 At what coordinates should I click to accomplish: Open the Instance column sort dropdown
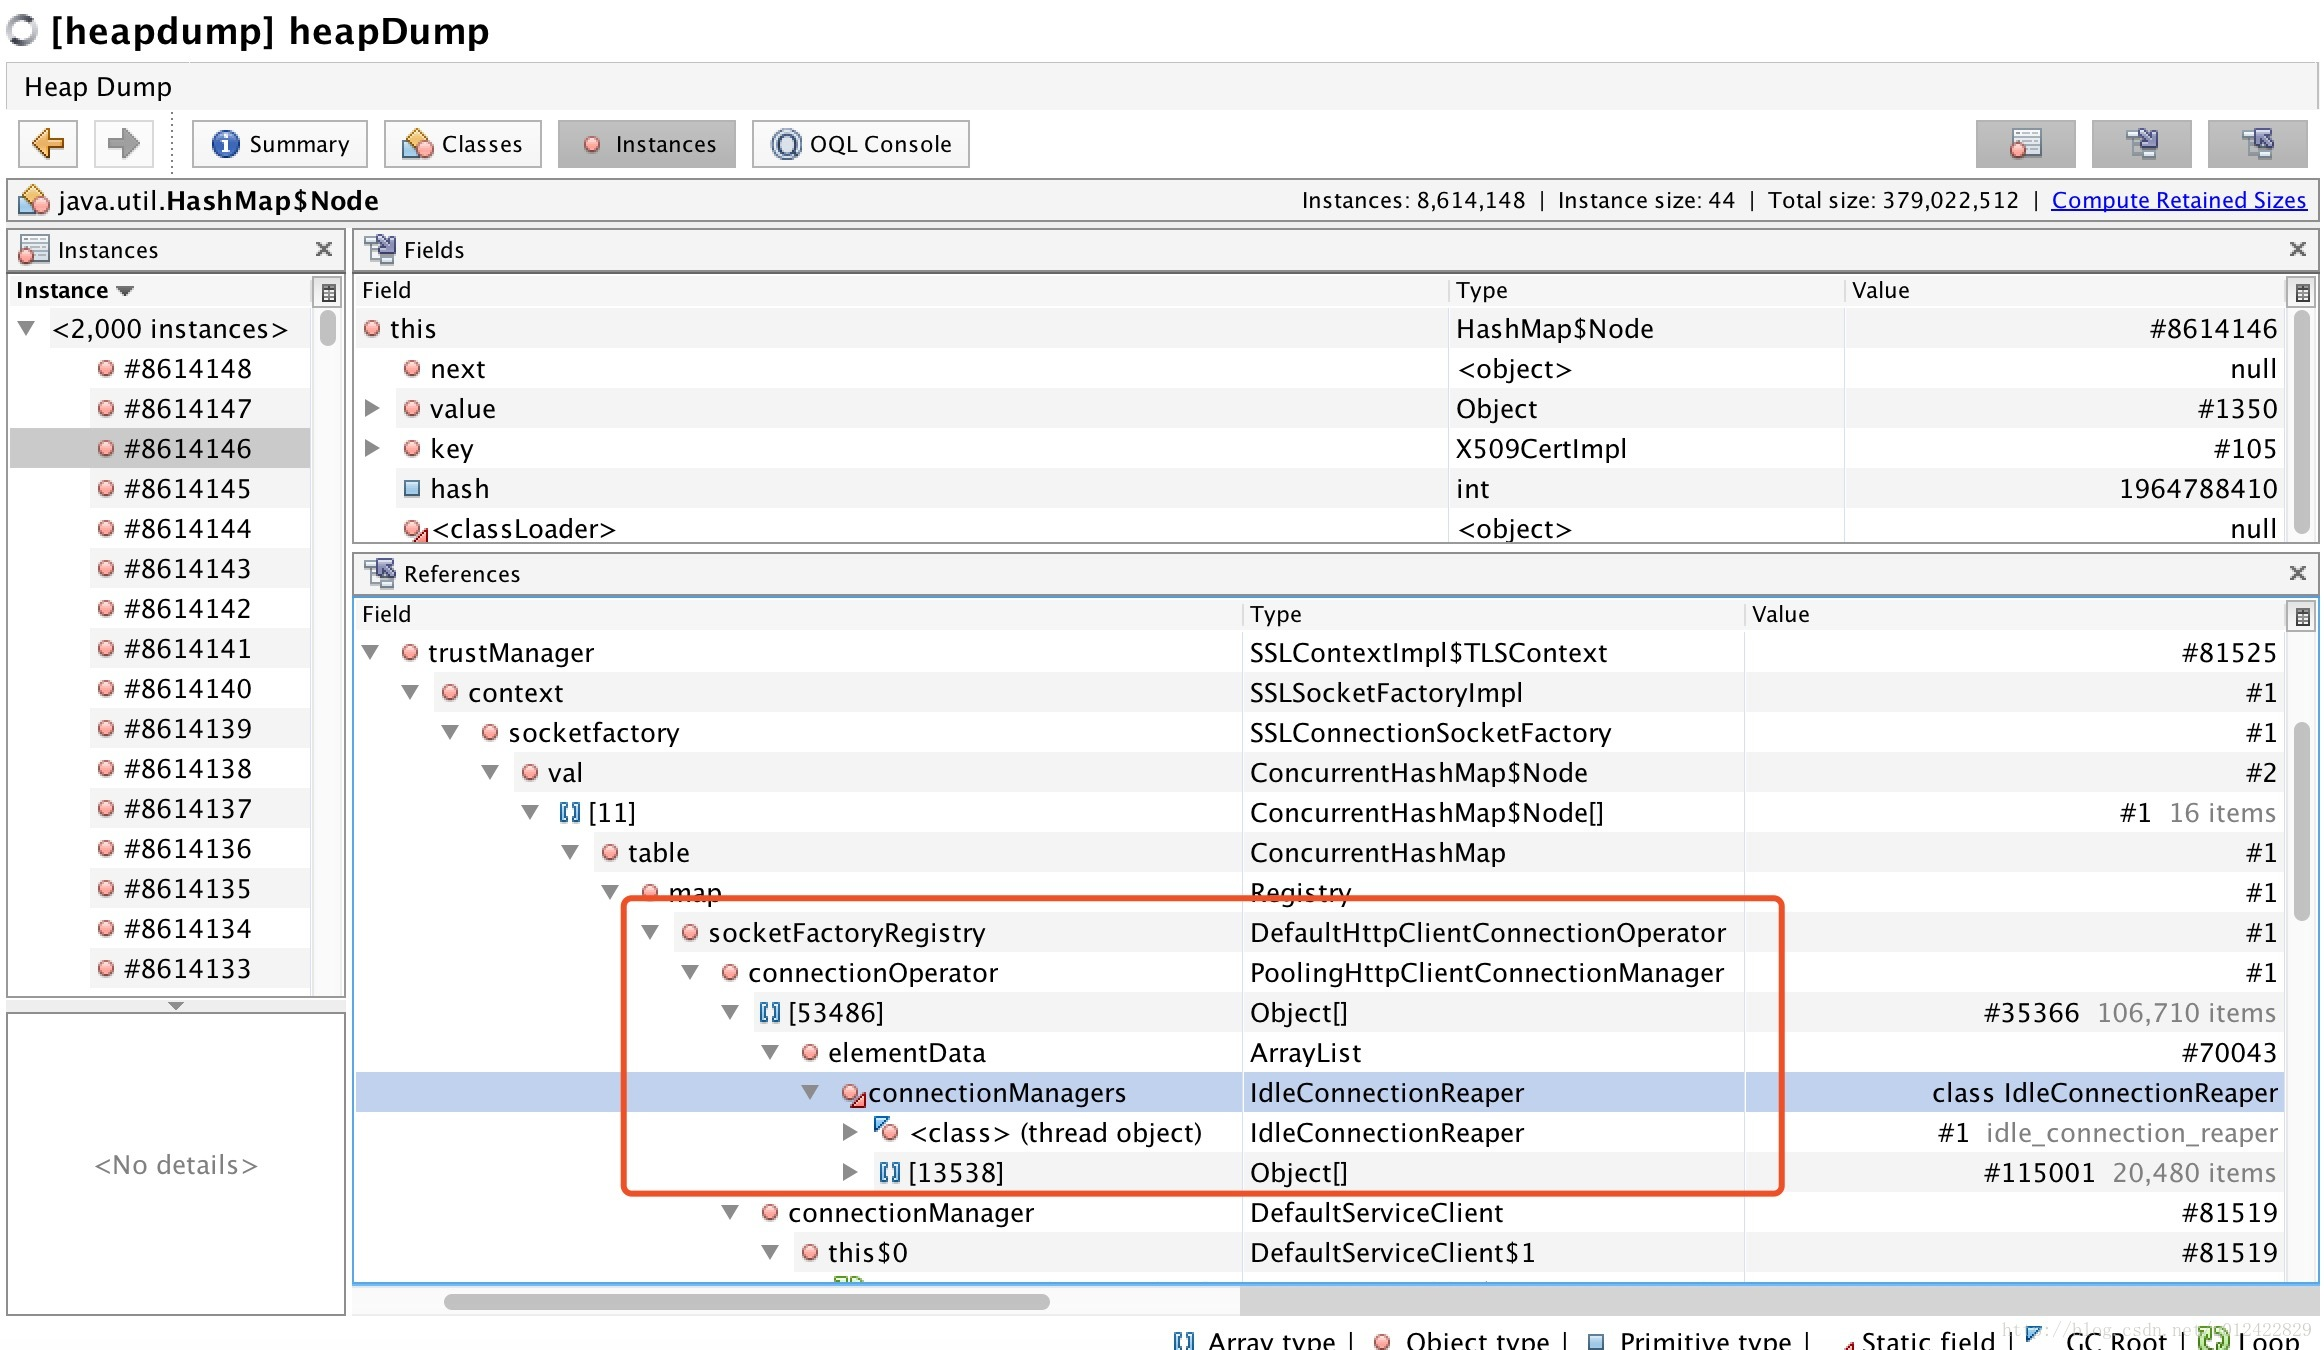click(125, 291)
